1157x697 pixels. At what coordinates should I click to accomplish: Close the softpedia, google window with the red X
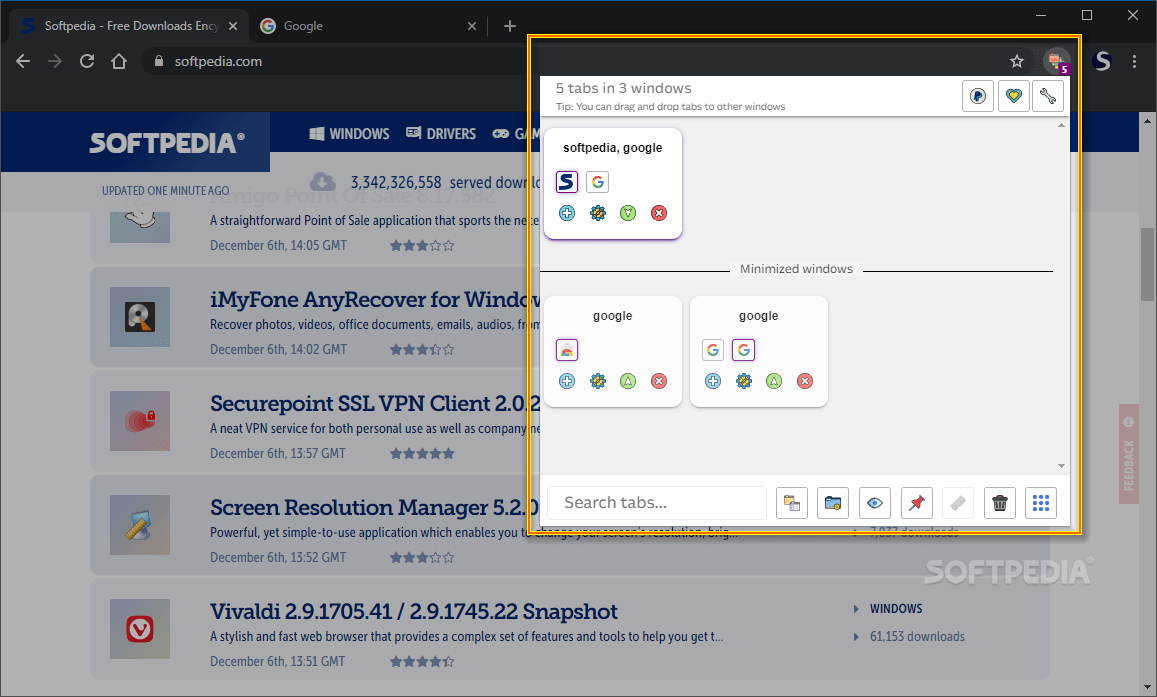(659, 213)
